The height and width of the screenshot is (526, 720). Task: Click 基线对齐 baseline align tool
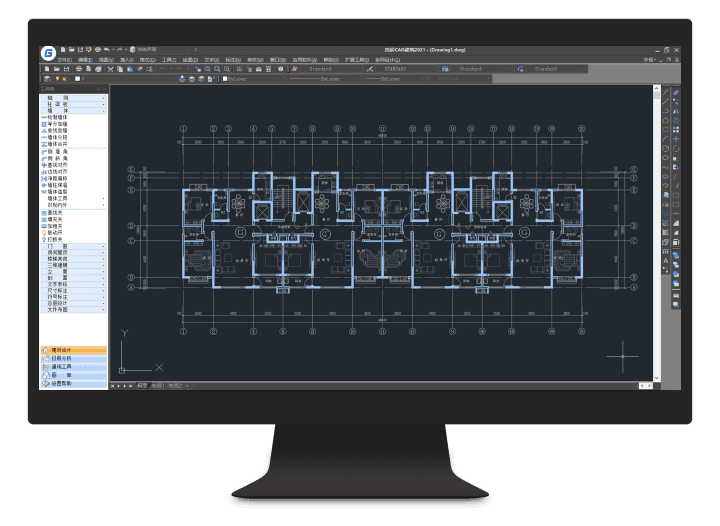coord(55,165)
